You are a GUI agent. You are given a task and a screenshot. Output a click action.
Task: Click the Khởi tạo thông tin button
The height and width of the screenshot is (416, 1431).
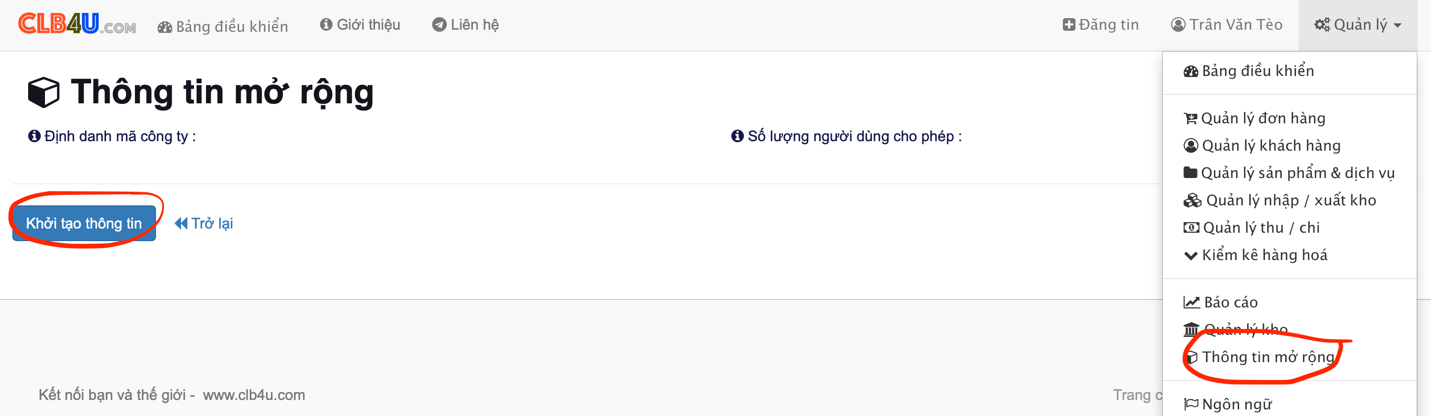tap(84, 223)
